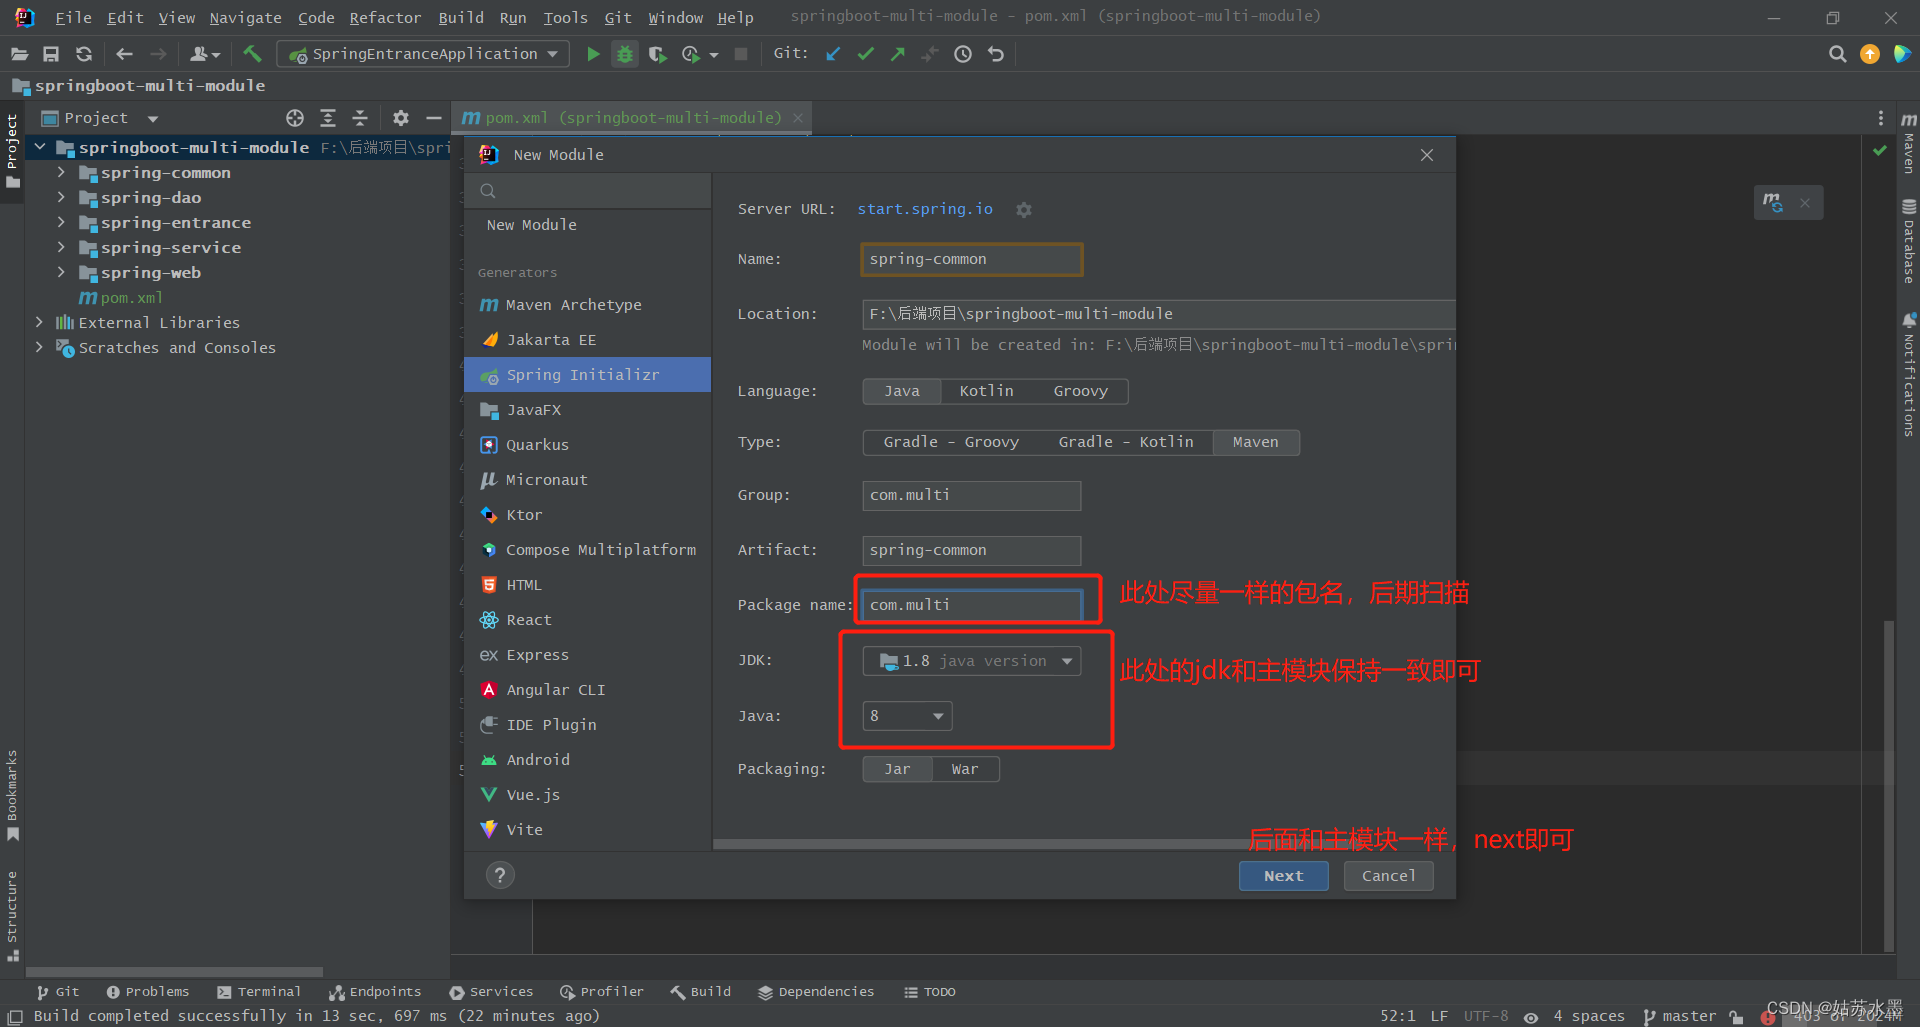
Task: Click the Package name field
Action: 972,605
